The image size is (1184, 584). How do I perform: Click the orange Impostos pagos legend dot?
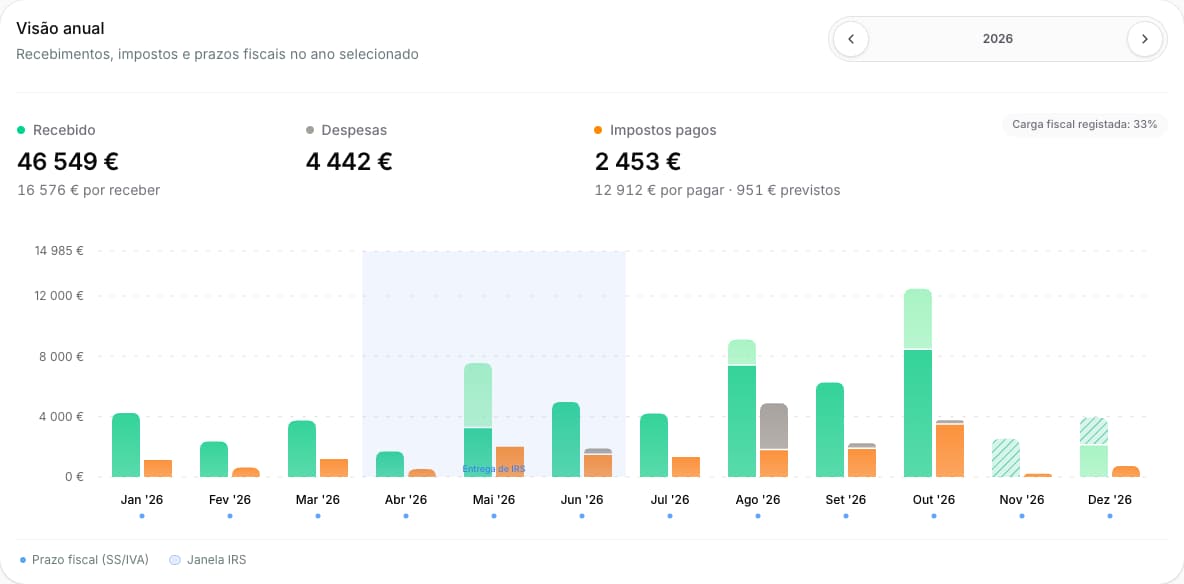[598, 130]
